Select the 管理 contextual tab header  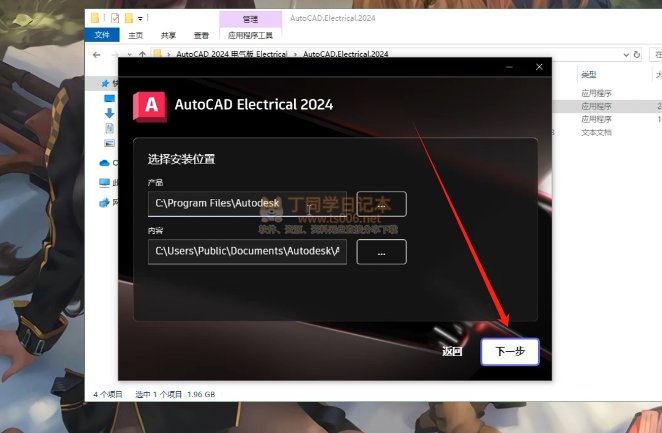[250, 19]
